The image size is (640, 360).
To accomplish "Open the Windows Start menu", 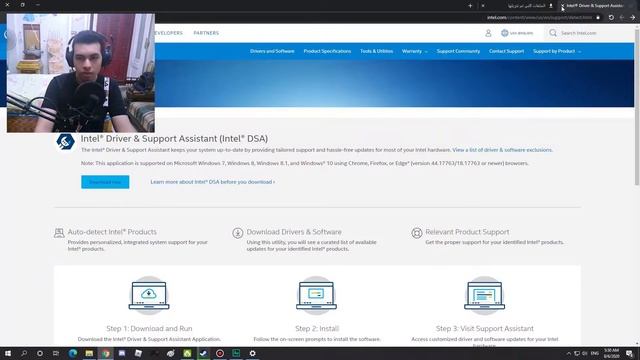I will click(x=7, y=353).
